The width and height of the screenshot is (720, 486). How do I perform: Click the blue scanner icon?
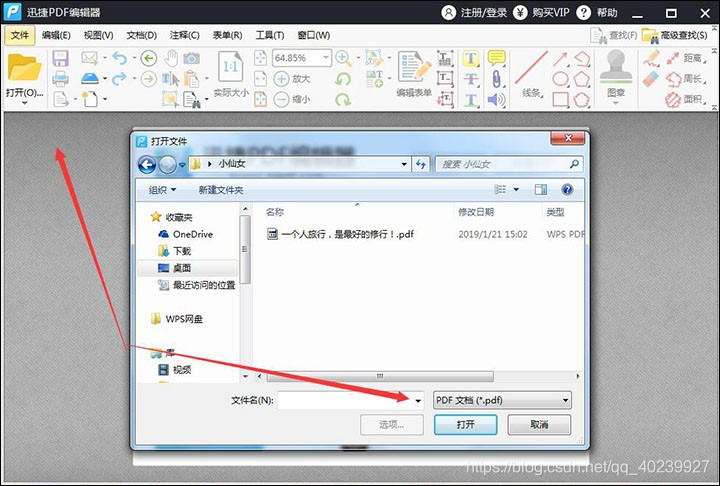click(90, 79)
